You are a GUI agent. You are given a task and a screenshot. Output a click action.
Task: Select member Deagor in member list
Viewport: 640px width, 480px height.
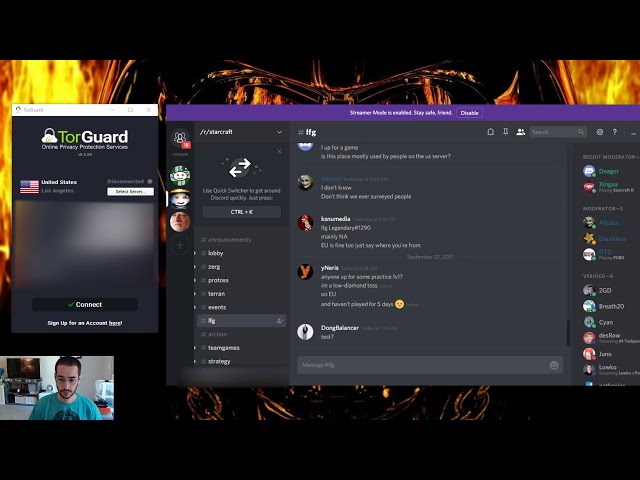[x=608, y=171]
